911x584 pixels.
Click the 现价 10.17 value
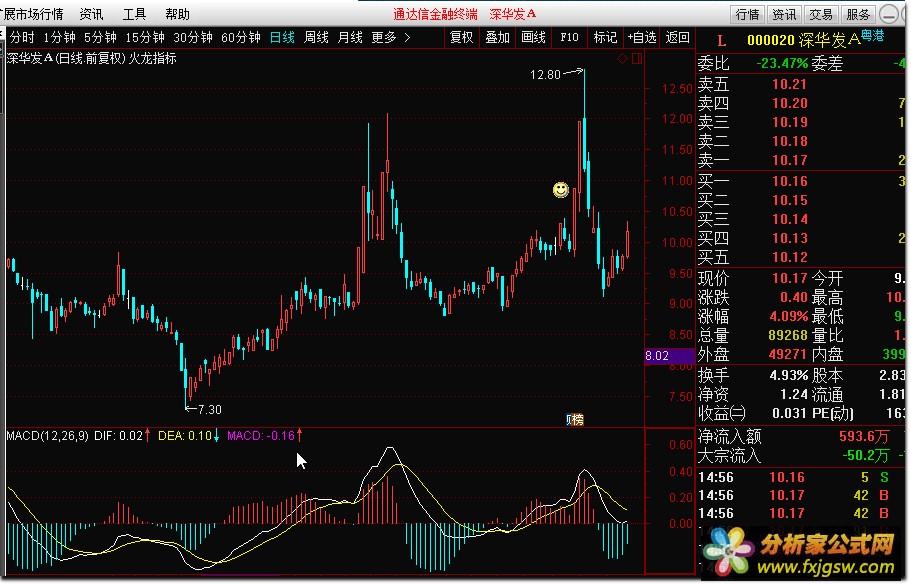click(790, 278)
